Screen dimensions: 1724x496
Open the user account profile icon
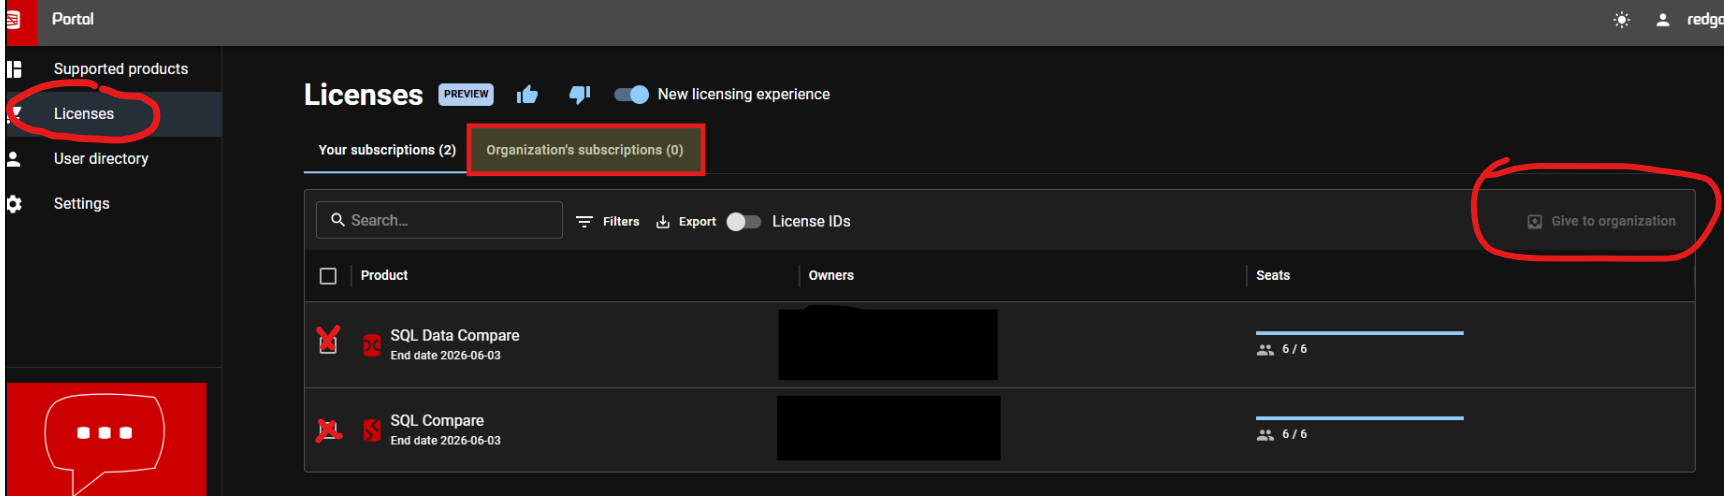click(1662, 20)
